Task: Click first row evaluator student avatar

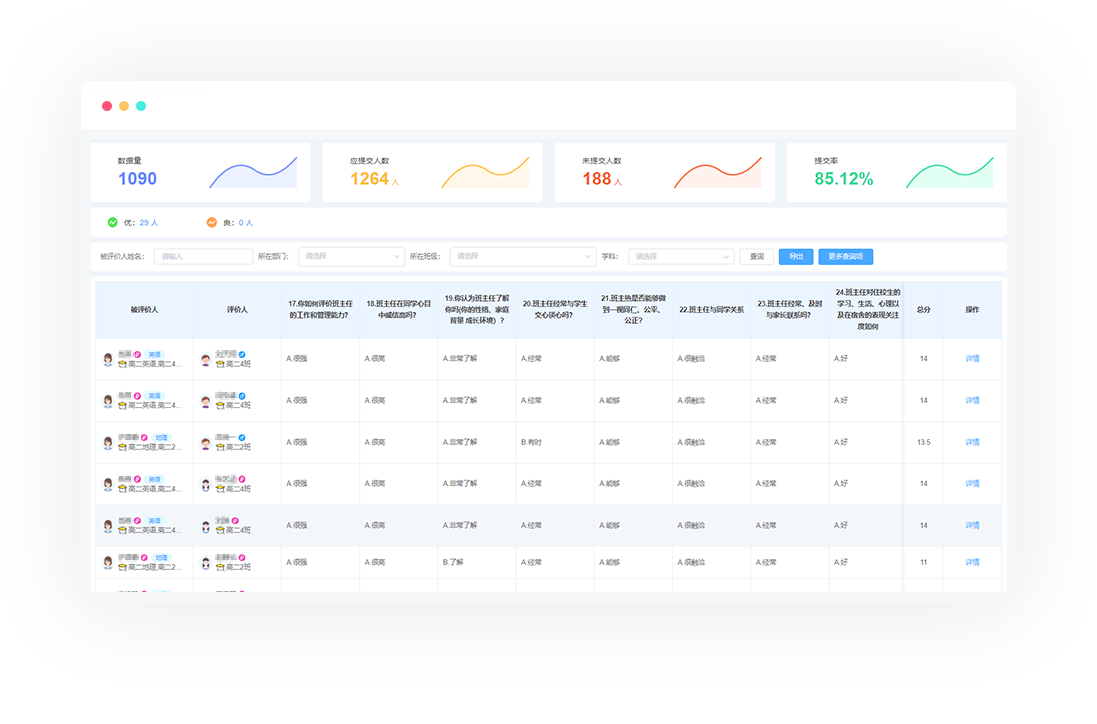Action: pyautogui.click(x=206, y=359)
